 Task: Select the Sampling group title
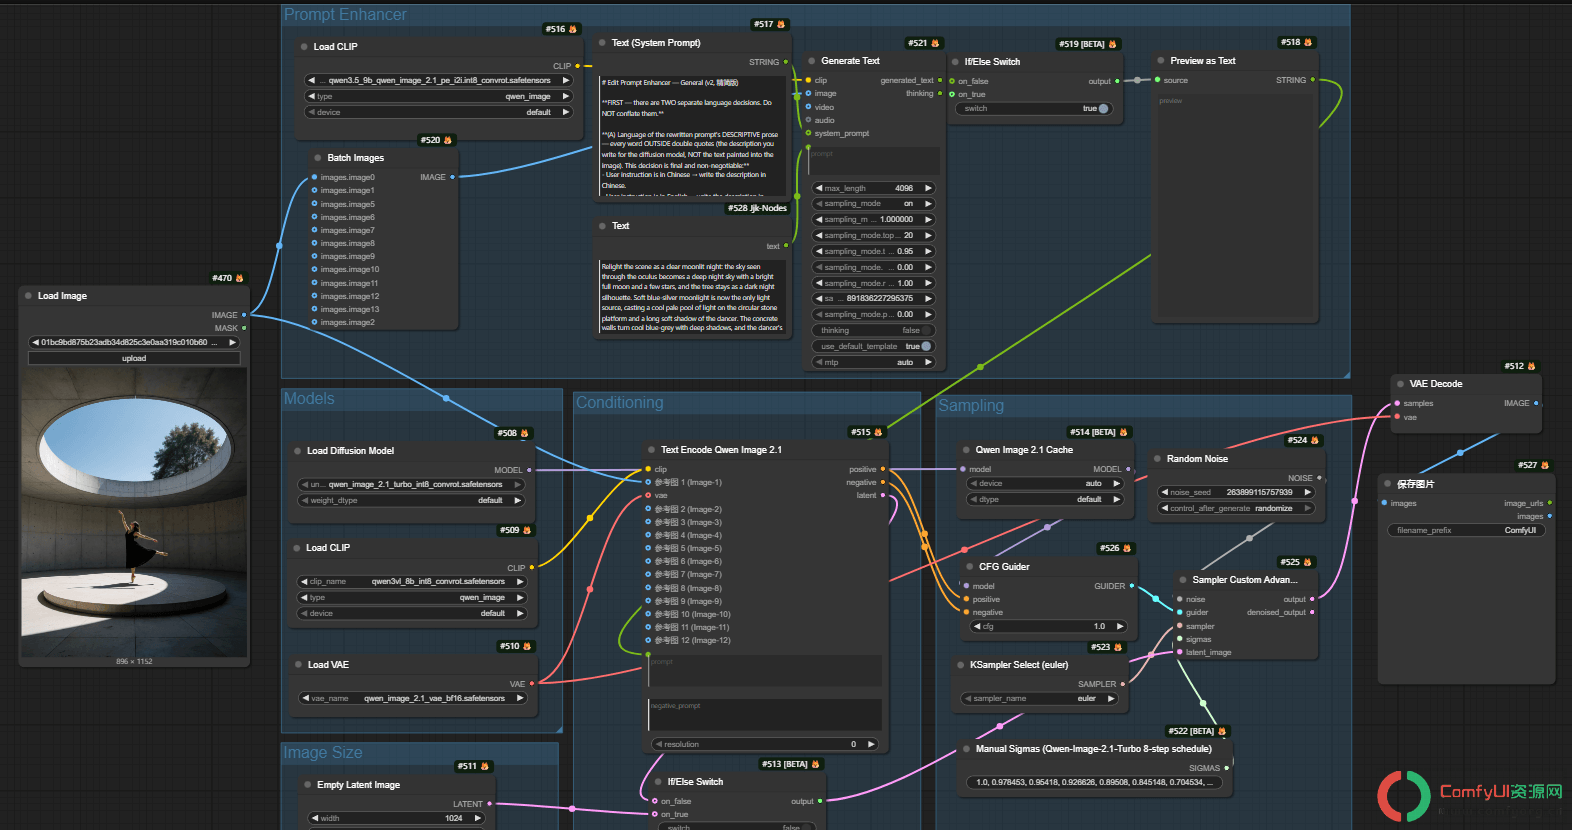pos(971,405)
